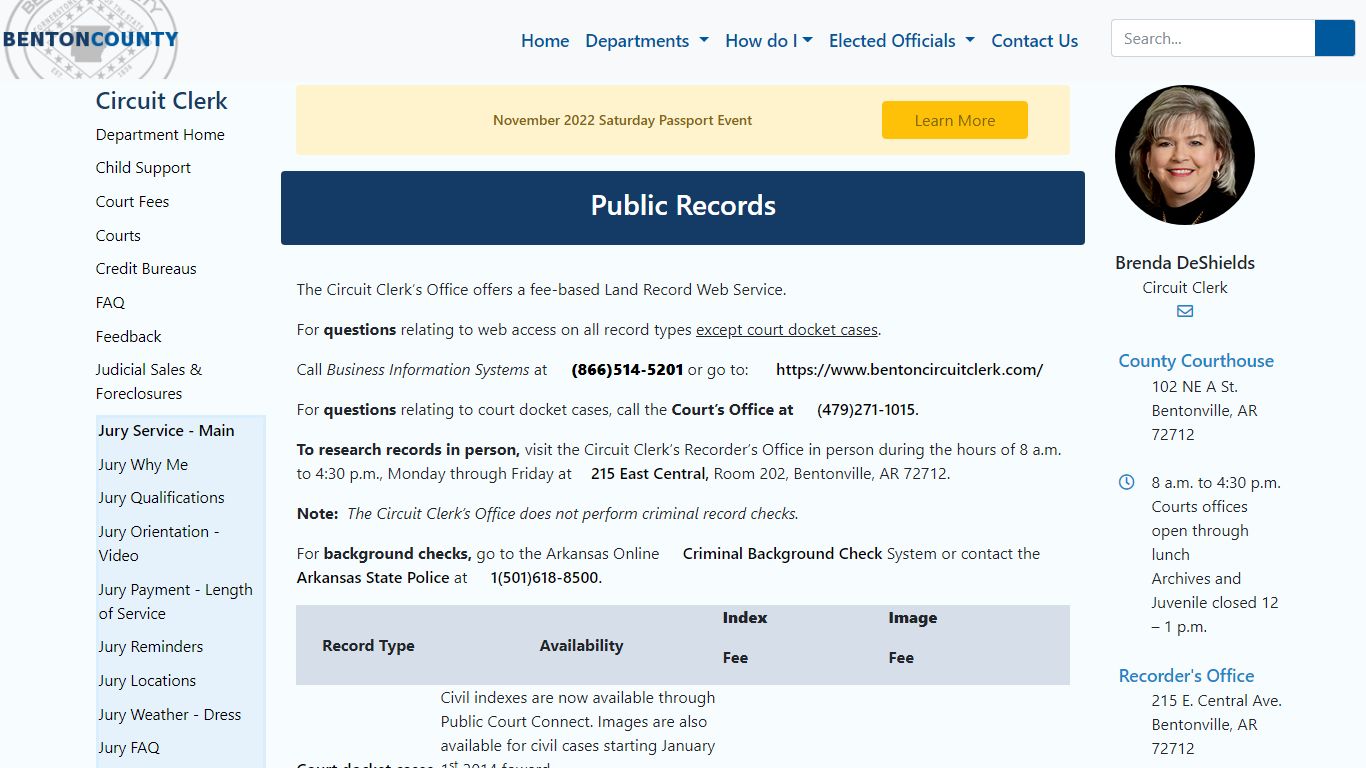The image size is (1366, 768).
Task: Select Jury Weather - Dress from sidebar
Action: [170, 714]
